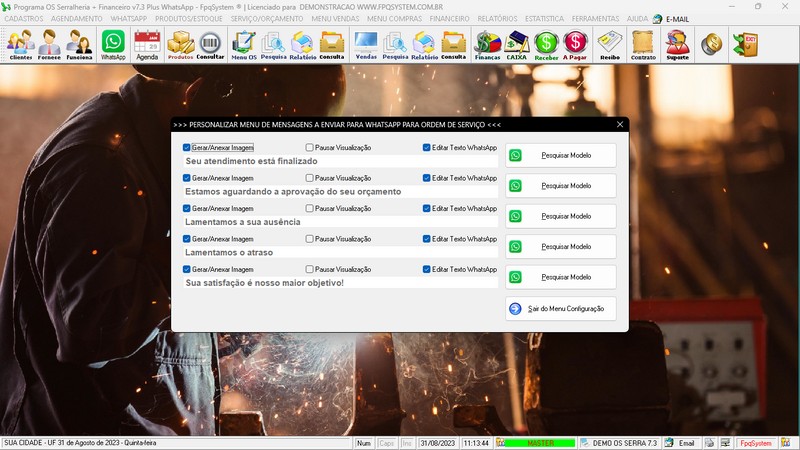Click Pesquisar Modelo for 'Lamentamos o atraso'
This screenshot has height=450, width=800.
(x=561, y=246)
